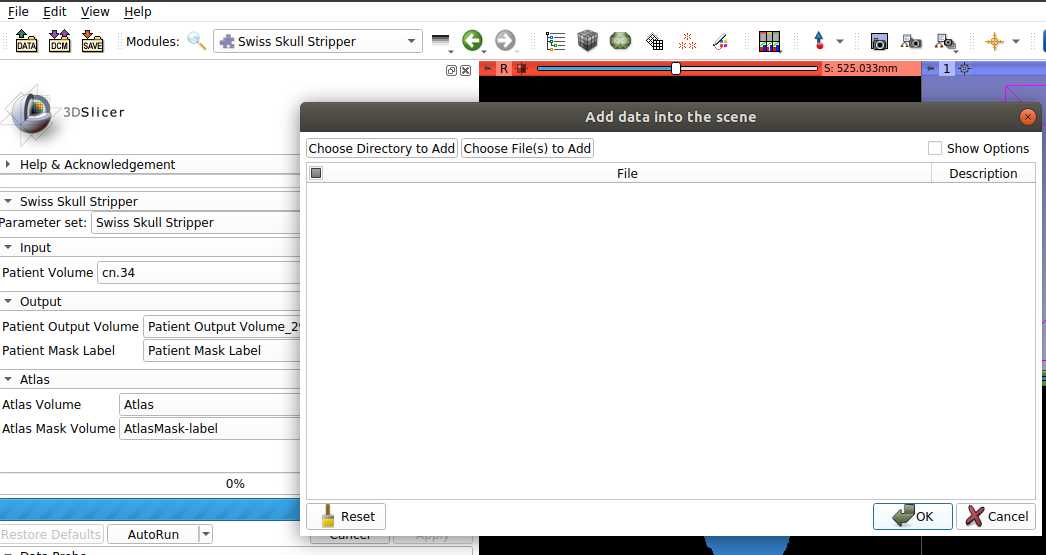Undock the module panel float icon

452,70
